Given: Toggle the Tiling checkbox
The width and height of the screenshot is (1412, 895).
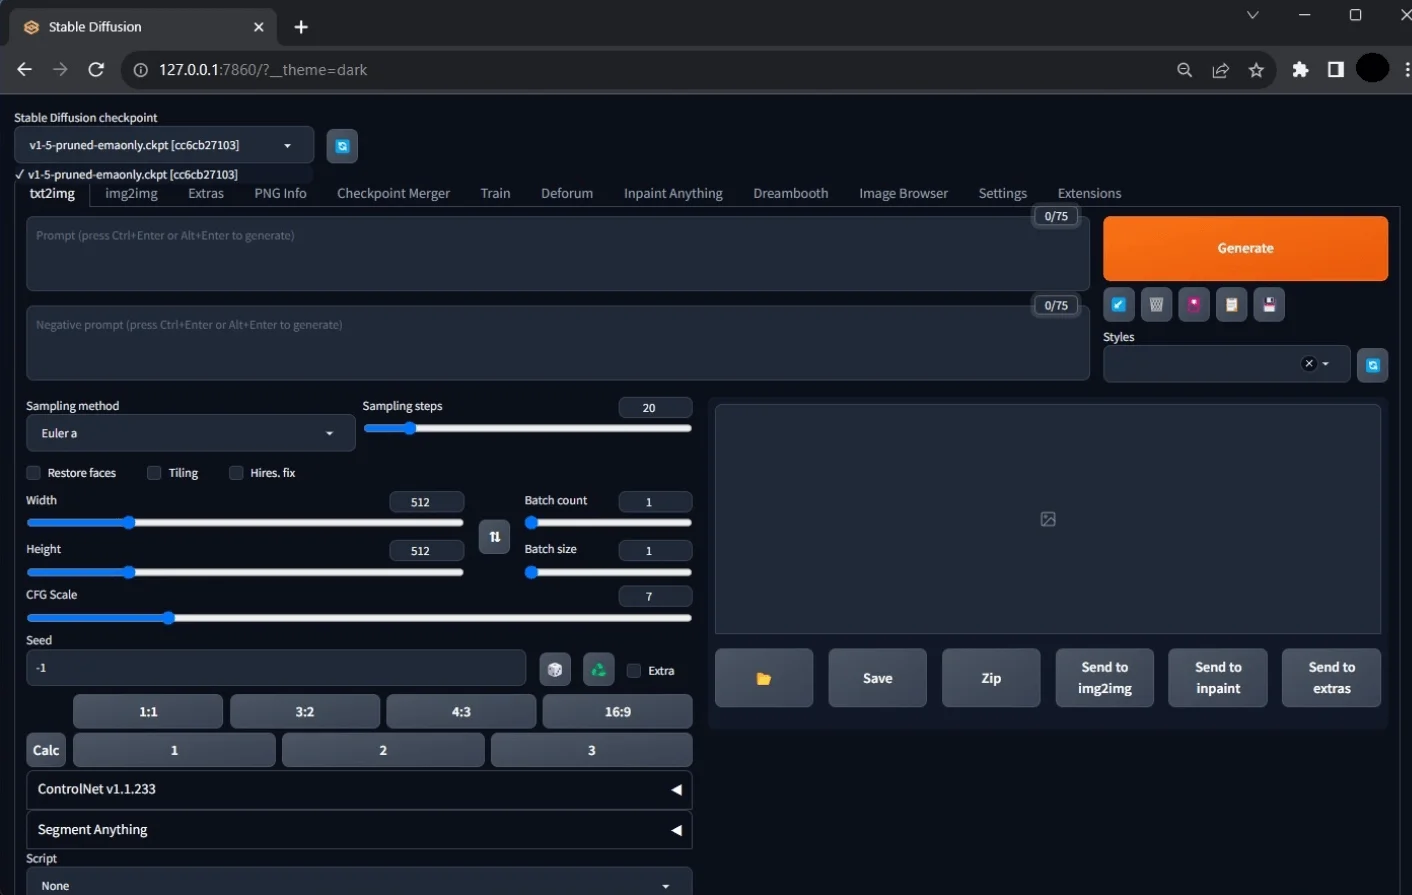Looking at the screenshot, I should tap(154, 473).
